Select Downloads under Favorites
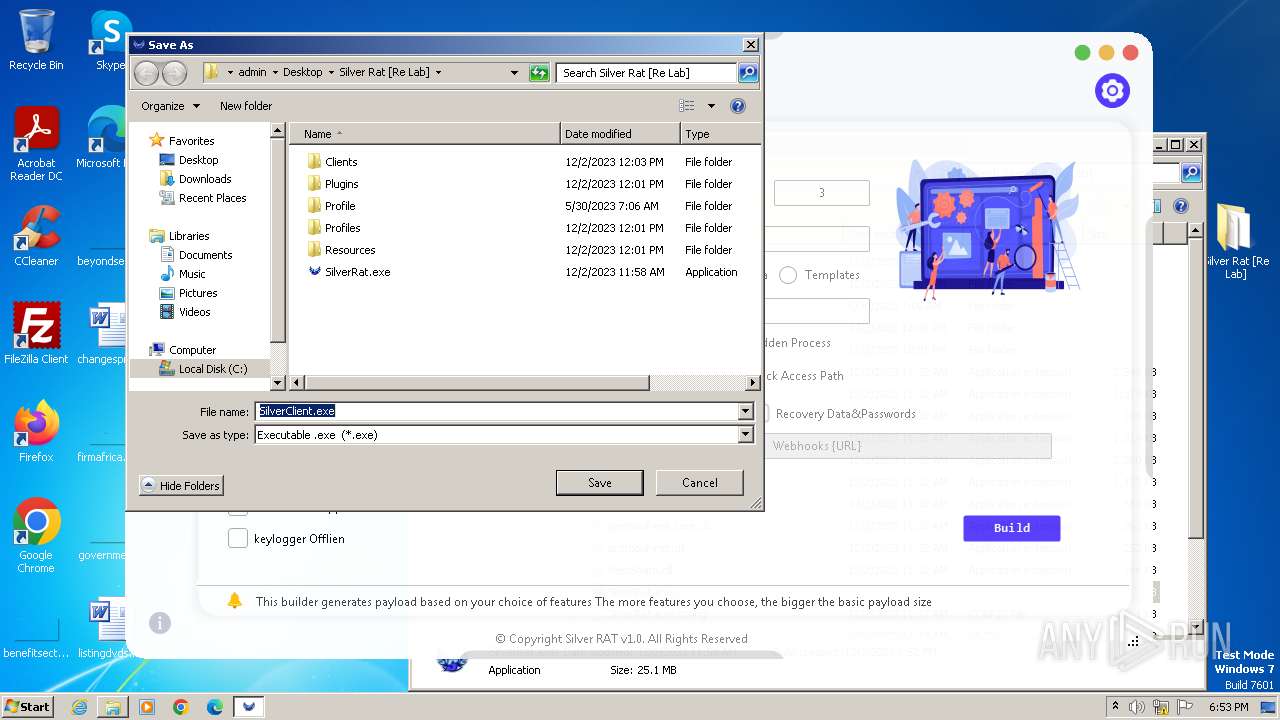This screenshot has width=1280, height=720. pyautogui.click(x=204, y=179)
